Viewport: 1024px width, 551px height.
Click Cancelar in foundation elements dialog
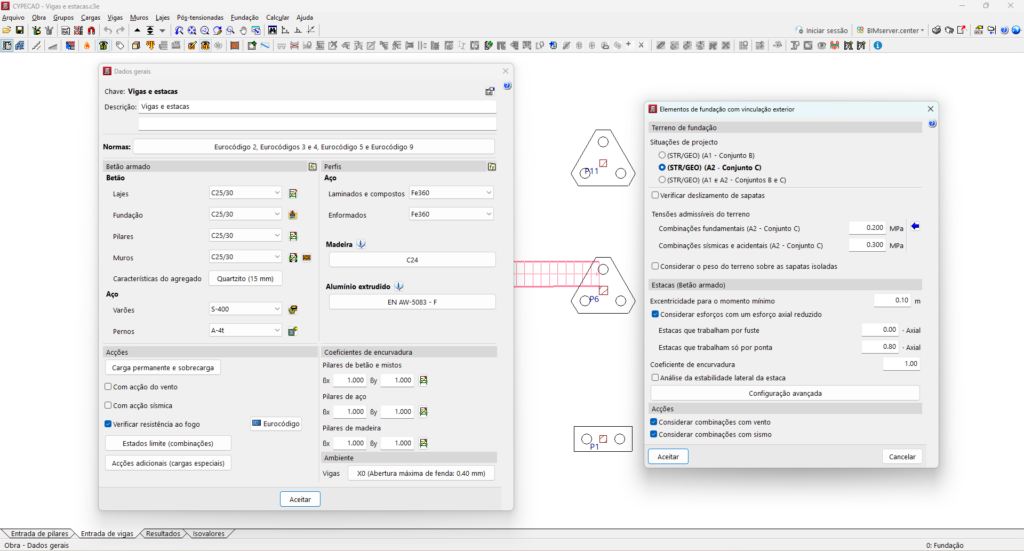(x=902, y=456)
